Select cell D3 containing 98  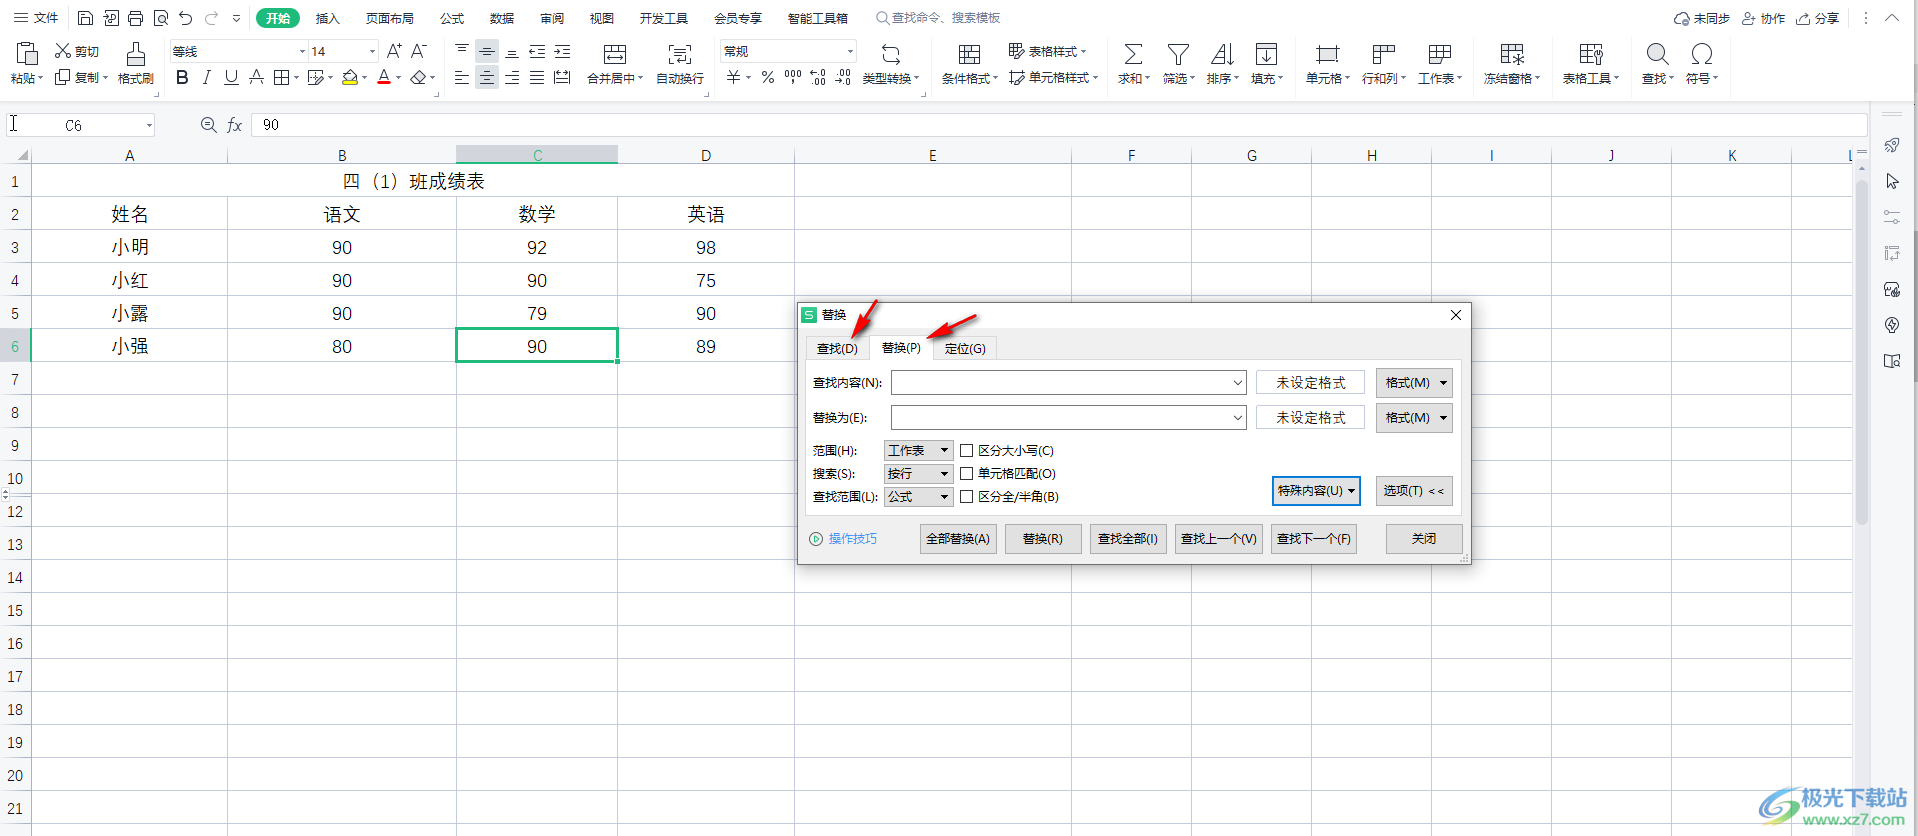pyautogui.click(x=706, y=247)
